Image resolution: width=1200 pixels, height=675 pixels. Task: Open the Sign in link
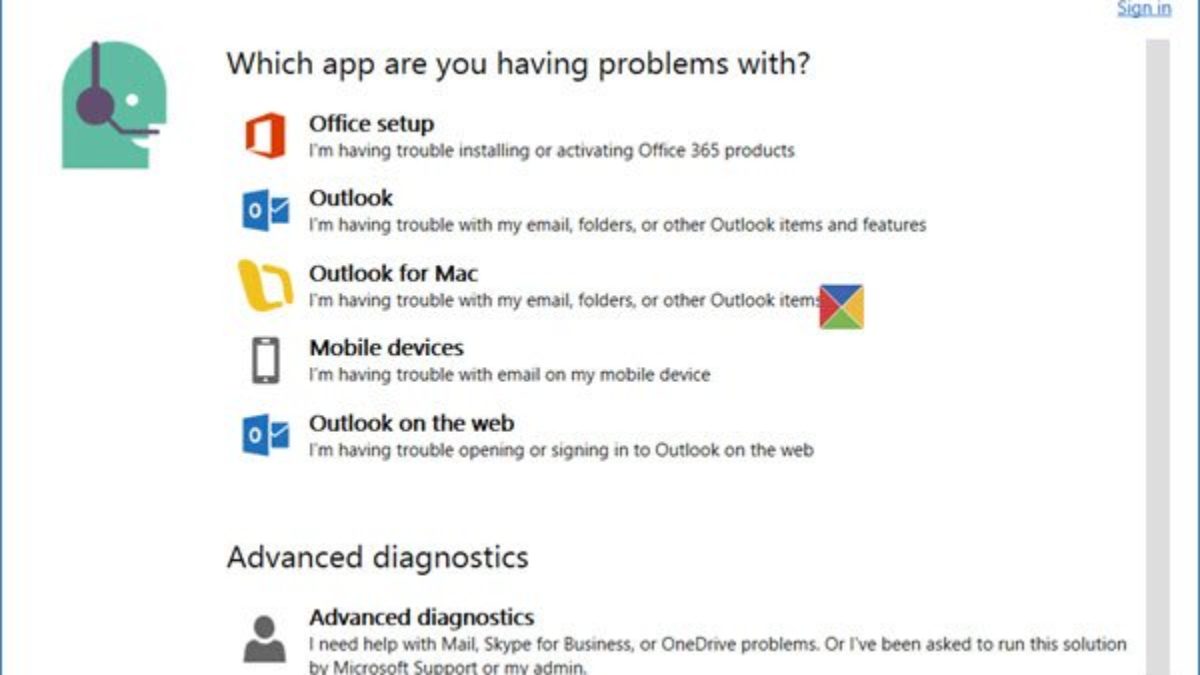click(x=1143, y=9)
